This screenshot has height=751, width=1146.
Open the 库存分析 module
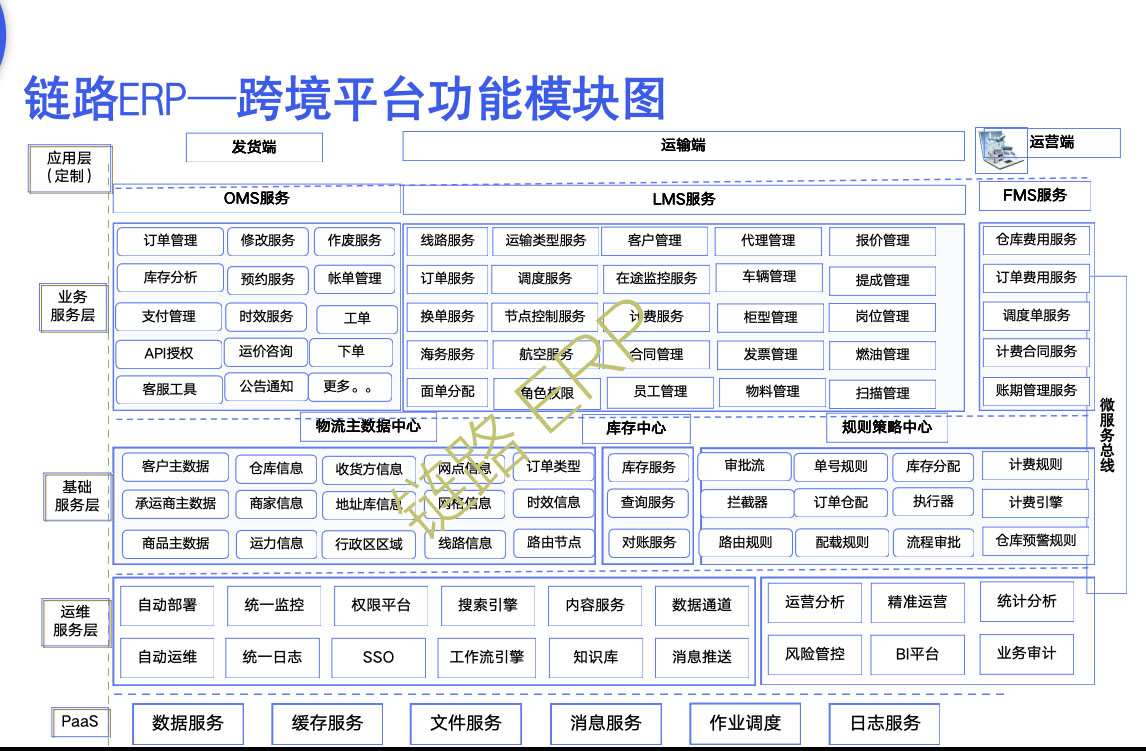(x=168, y=278)
